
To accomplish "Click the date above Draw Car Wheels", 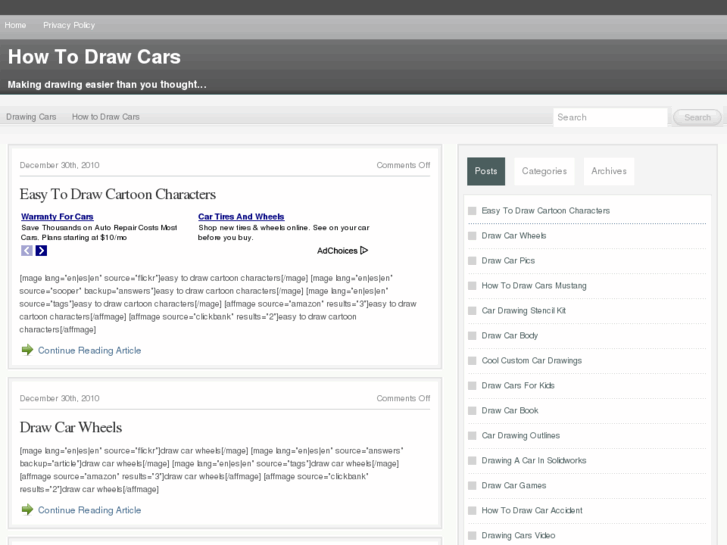I will pyautogui.click(x=59, y=398).
